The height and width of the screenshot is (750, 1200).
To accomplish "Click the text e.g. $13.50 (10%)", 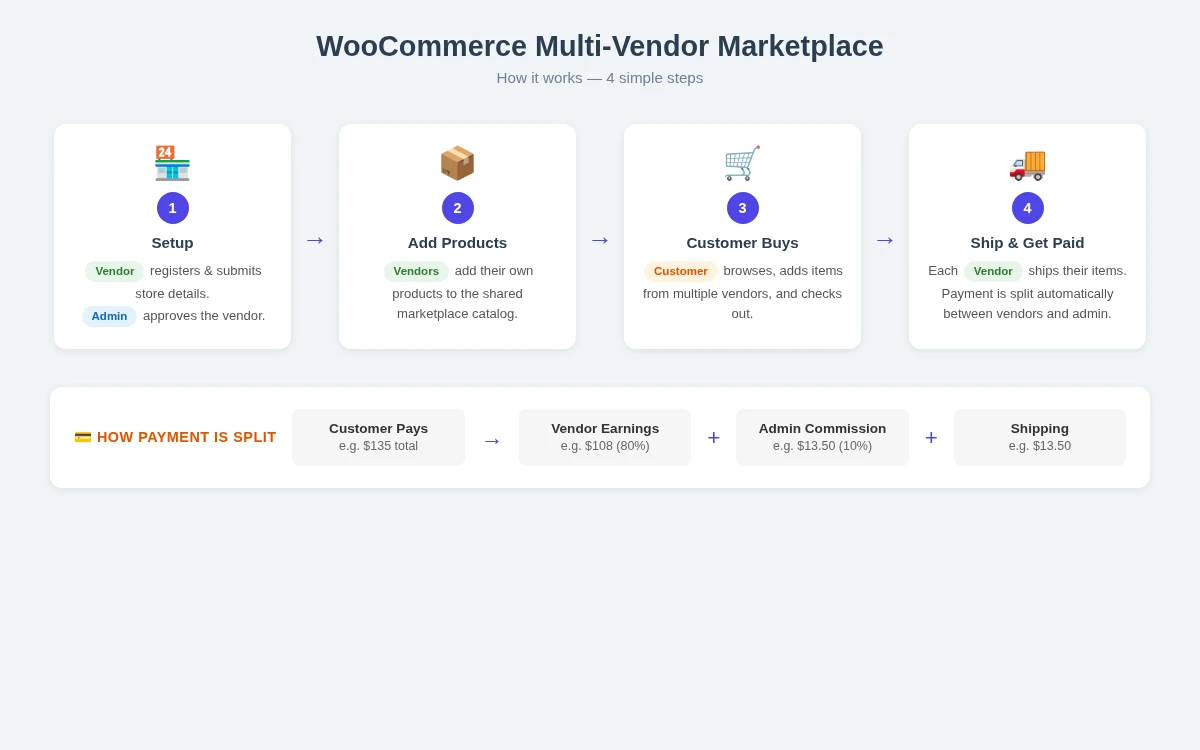I will 822,446.
